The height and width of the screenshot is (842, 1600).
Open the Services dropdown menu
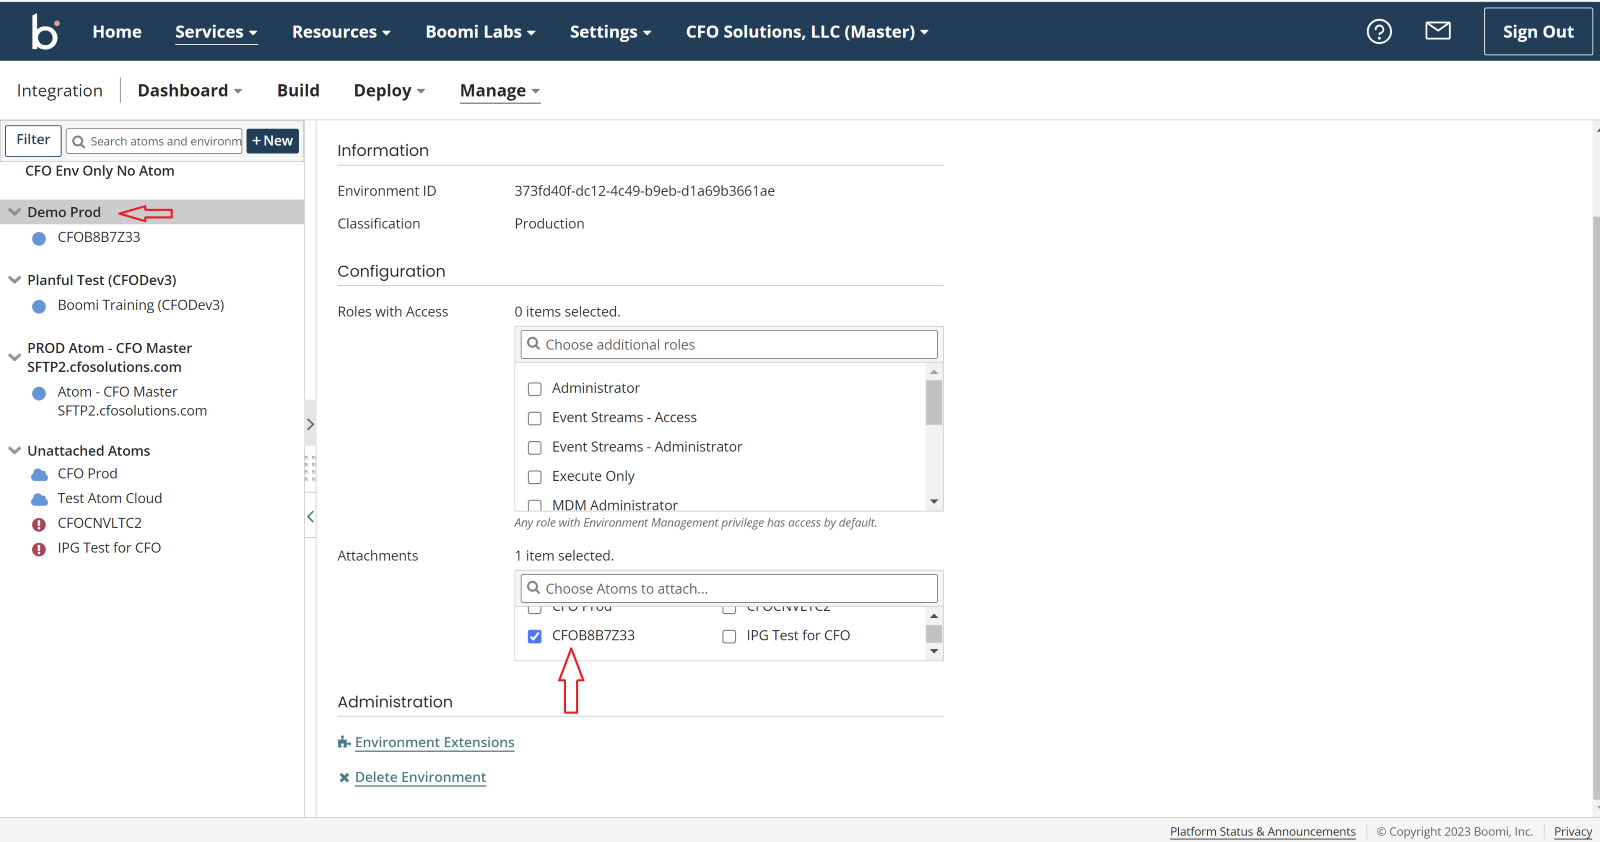point(216,32)
